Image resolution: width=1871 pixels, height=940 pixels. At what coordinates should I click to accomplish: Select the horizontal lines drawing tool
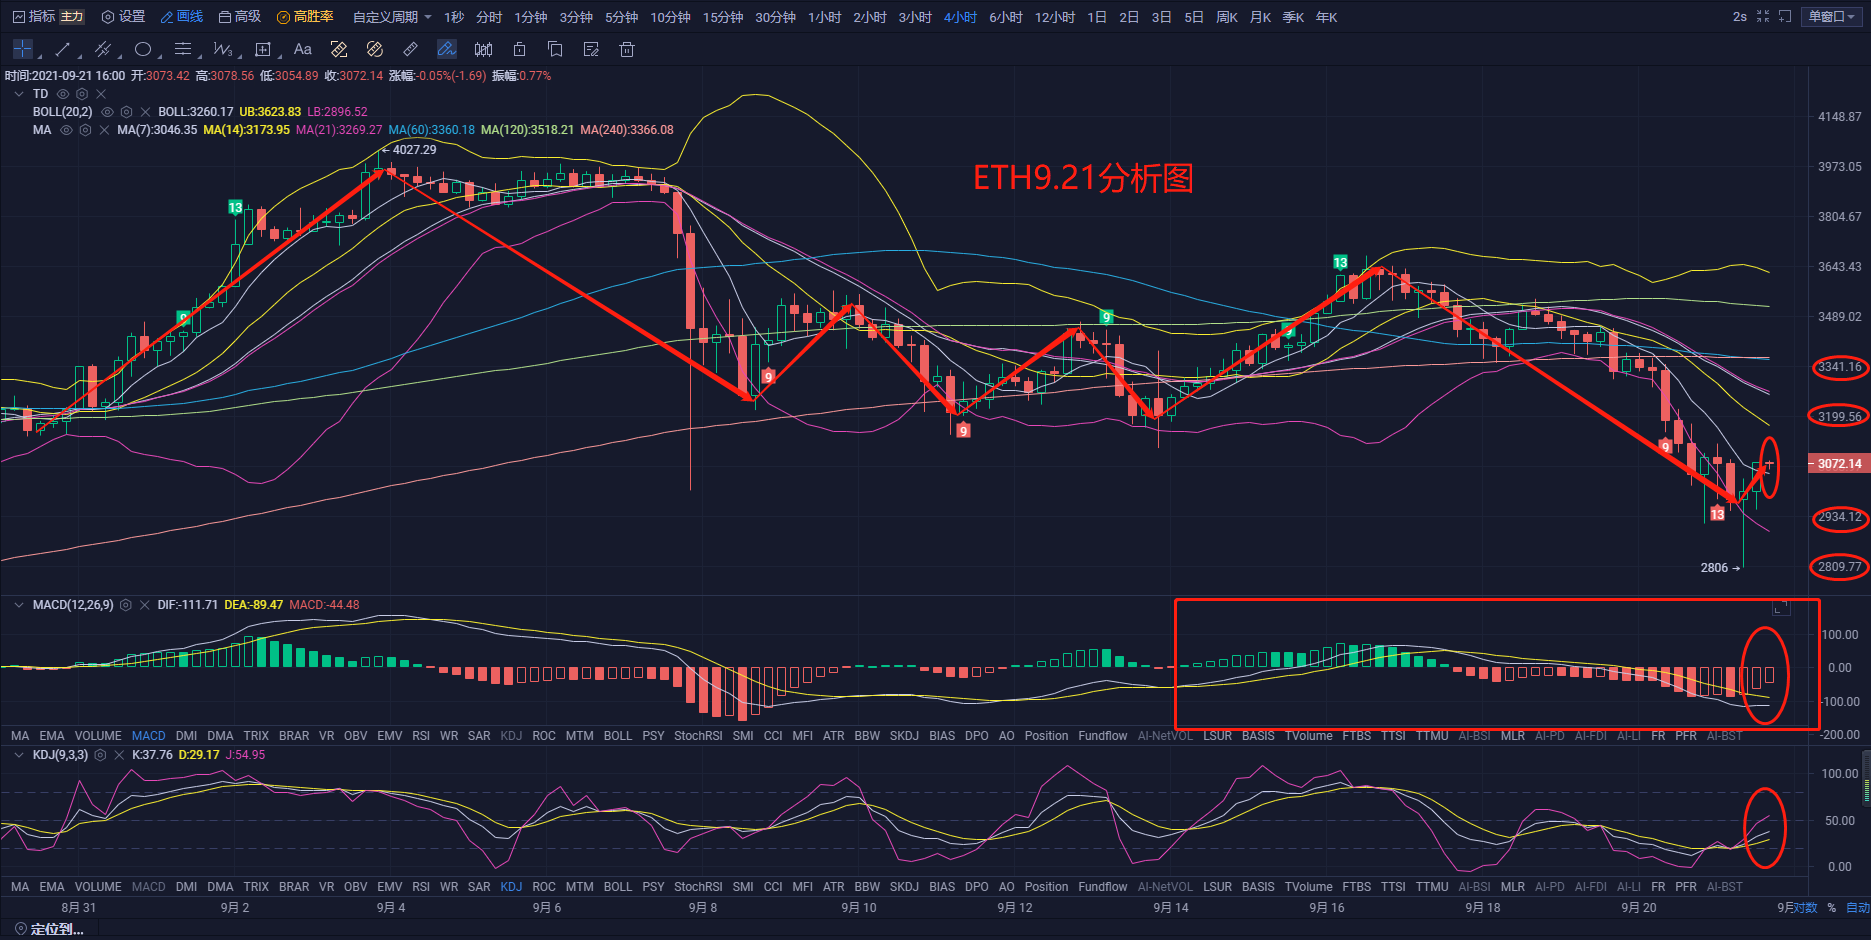point(182,49)
